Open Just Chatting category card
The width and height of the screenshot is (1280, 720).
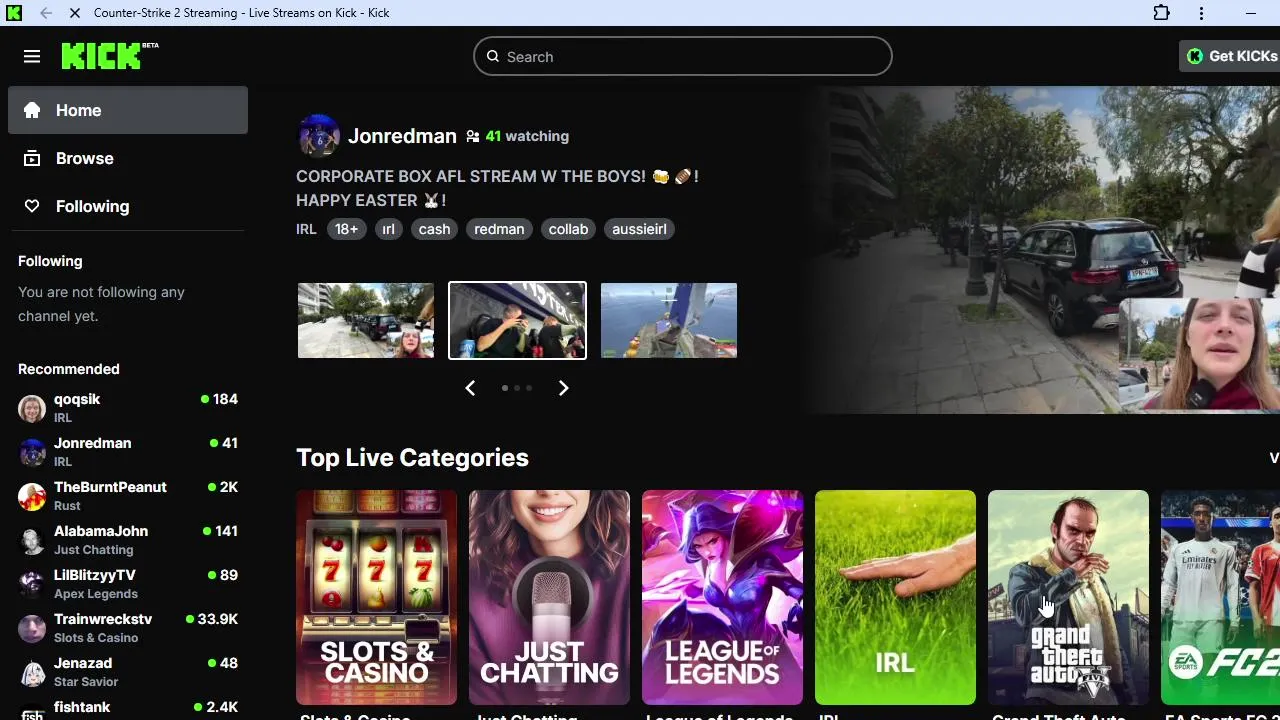coord(549,597)
